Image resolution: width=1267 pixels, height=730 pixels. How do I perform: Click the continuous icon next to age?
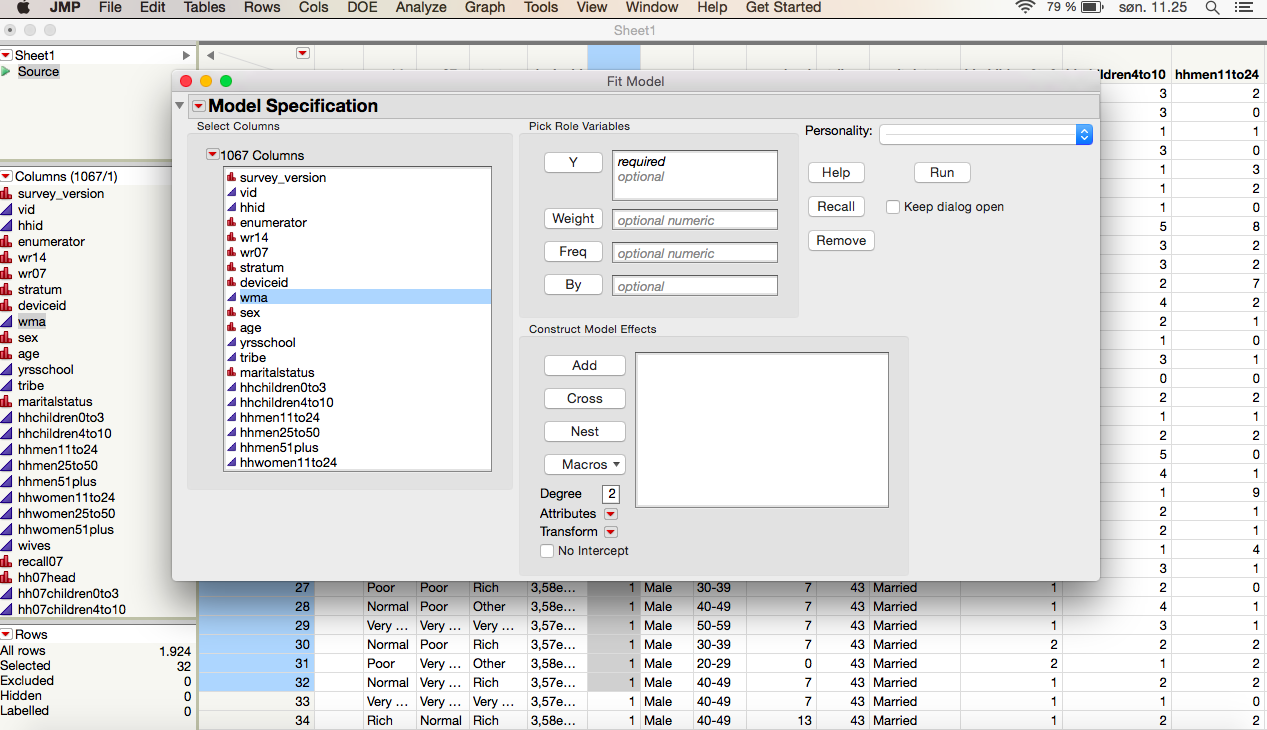tap(232, 327)
